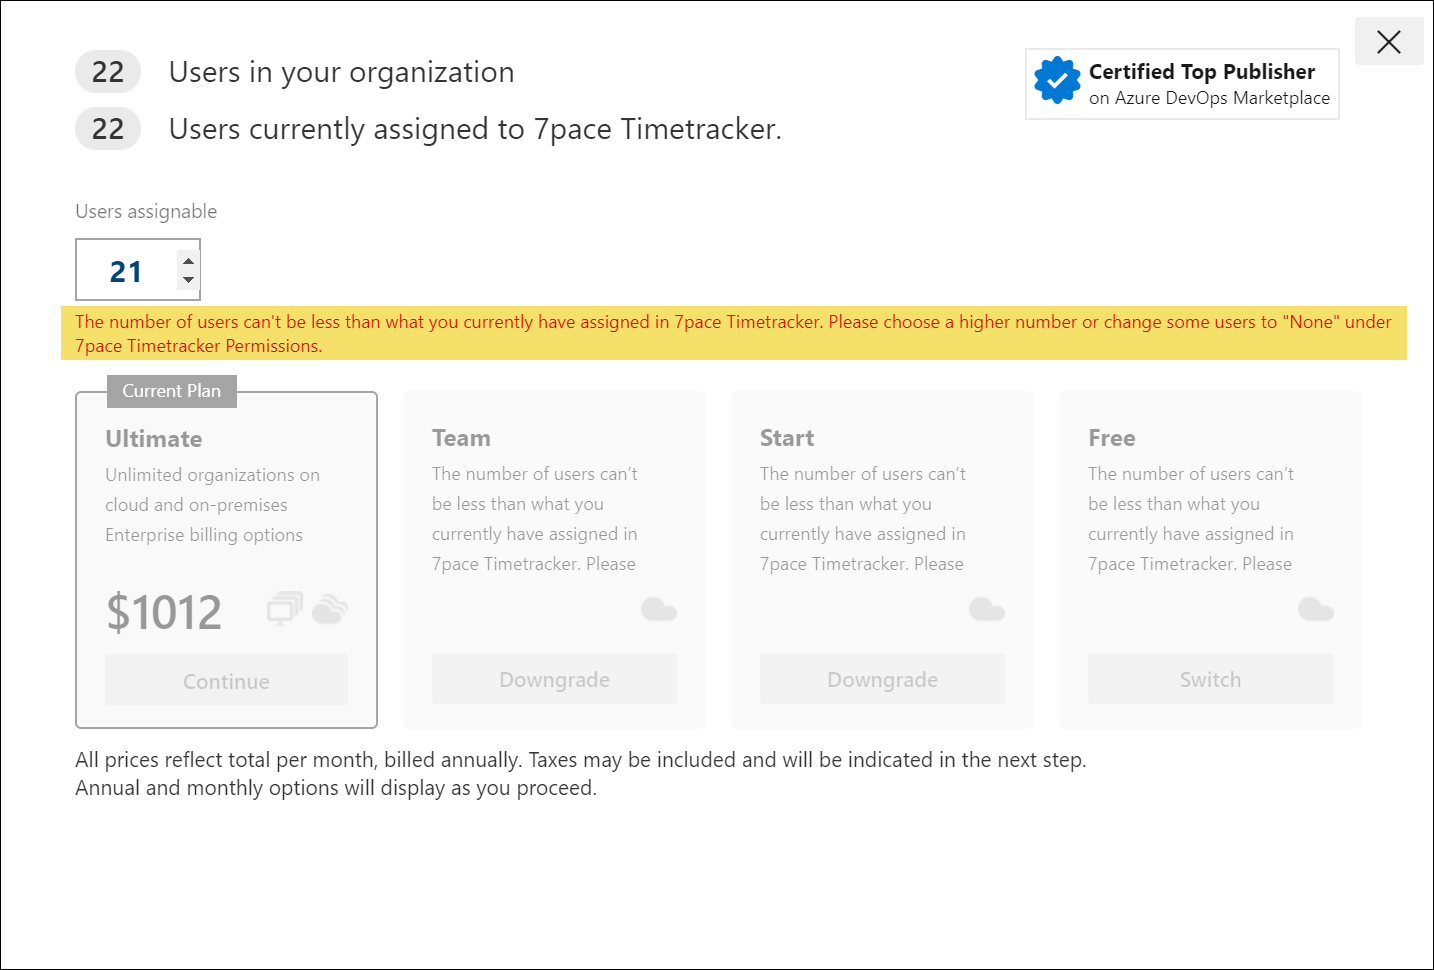Image resolution: width=1434 pixels, height=970 pixels.
Task: Close the plan selection dialog
Action: pos(1389,41)
